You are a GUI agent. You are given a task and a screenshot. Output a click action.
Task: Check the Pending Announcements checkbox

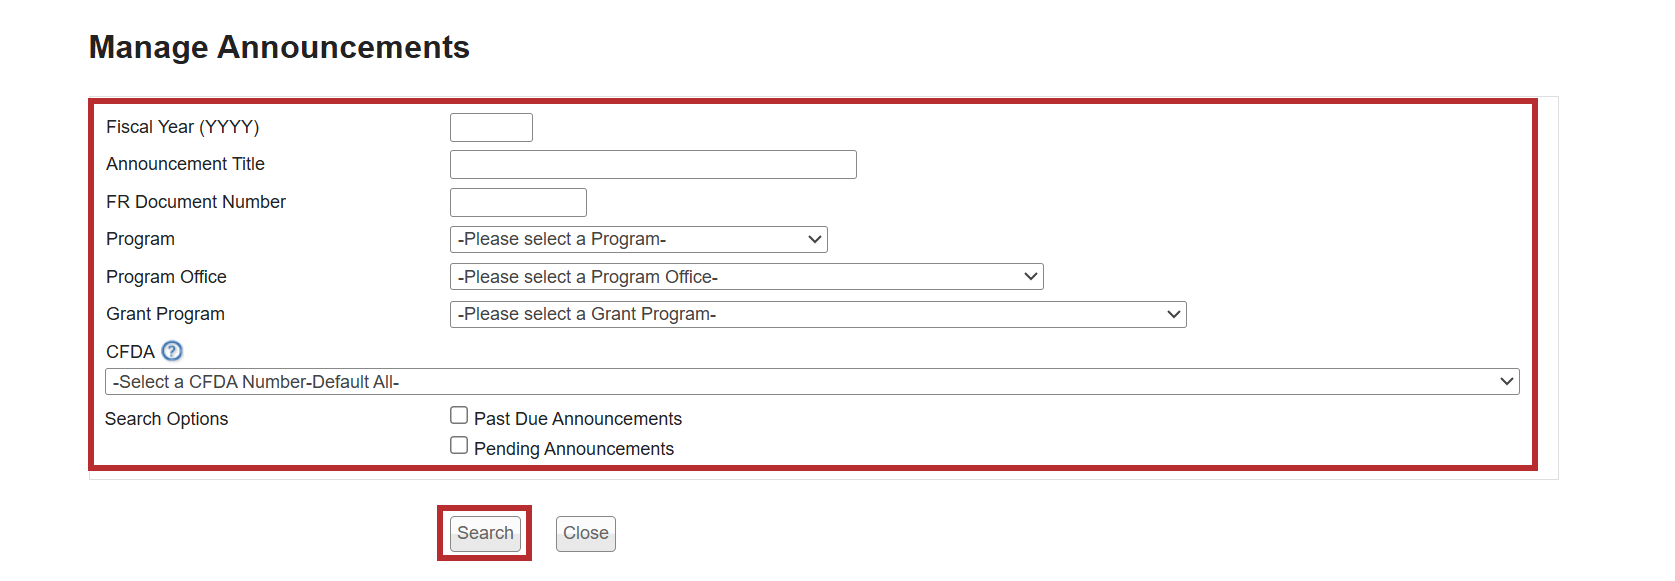(x=459, y=445)
